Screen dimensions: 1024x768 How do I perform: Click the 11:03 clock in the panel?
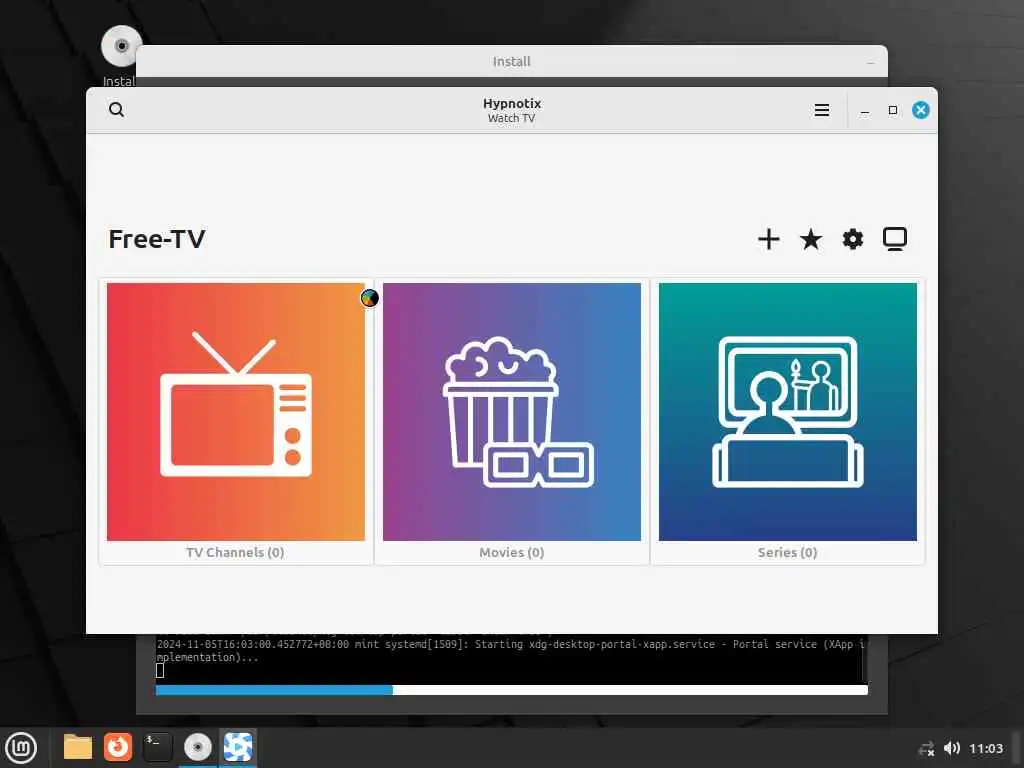click(985, 748)
